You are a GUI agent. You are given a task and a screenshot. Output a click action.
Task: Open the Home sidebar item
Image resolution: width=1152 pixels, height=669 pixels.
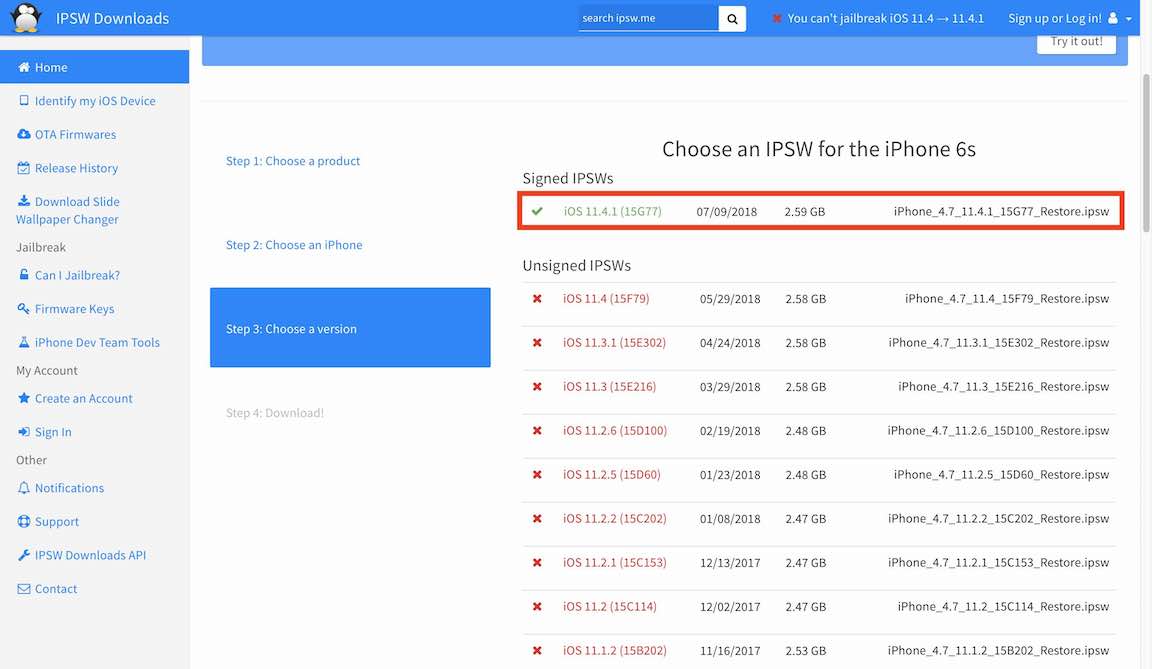click(94, 67)
